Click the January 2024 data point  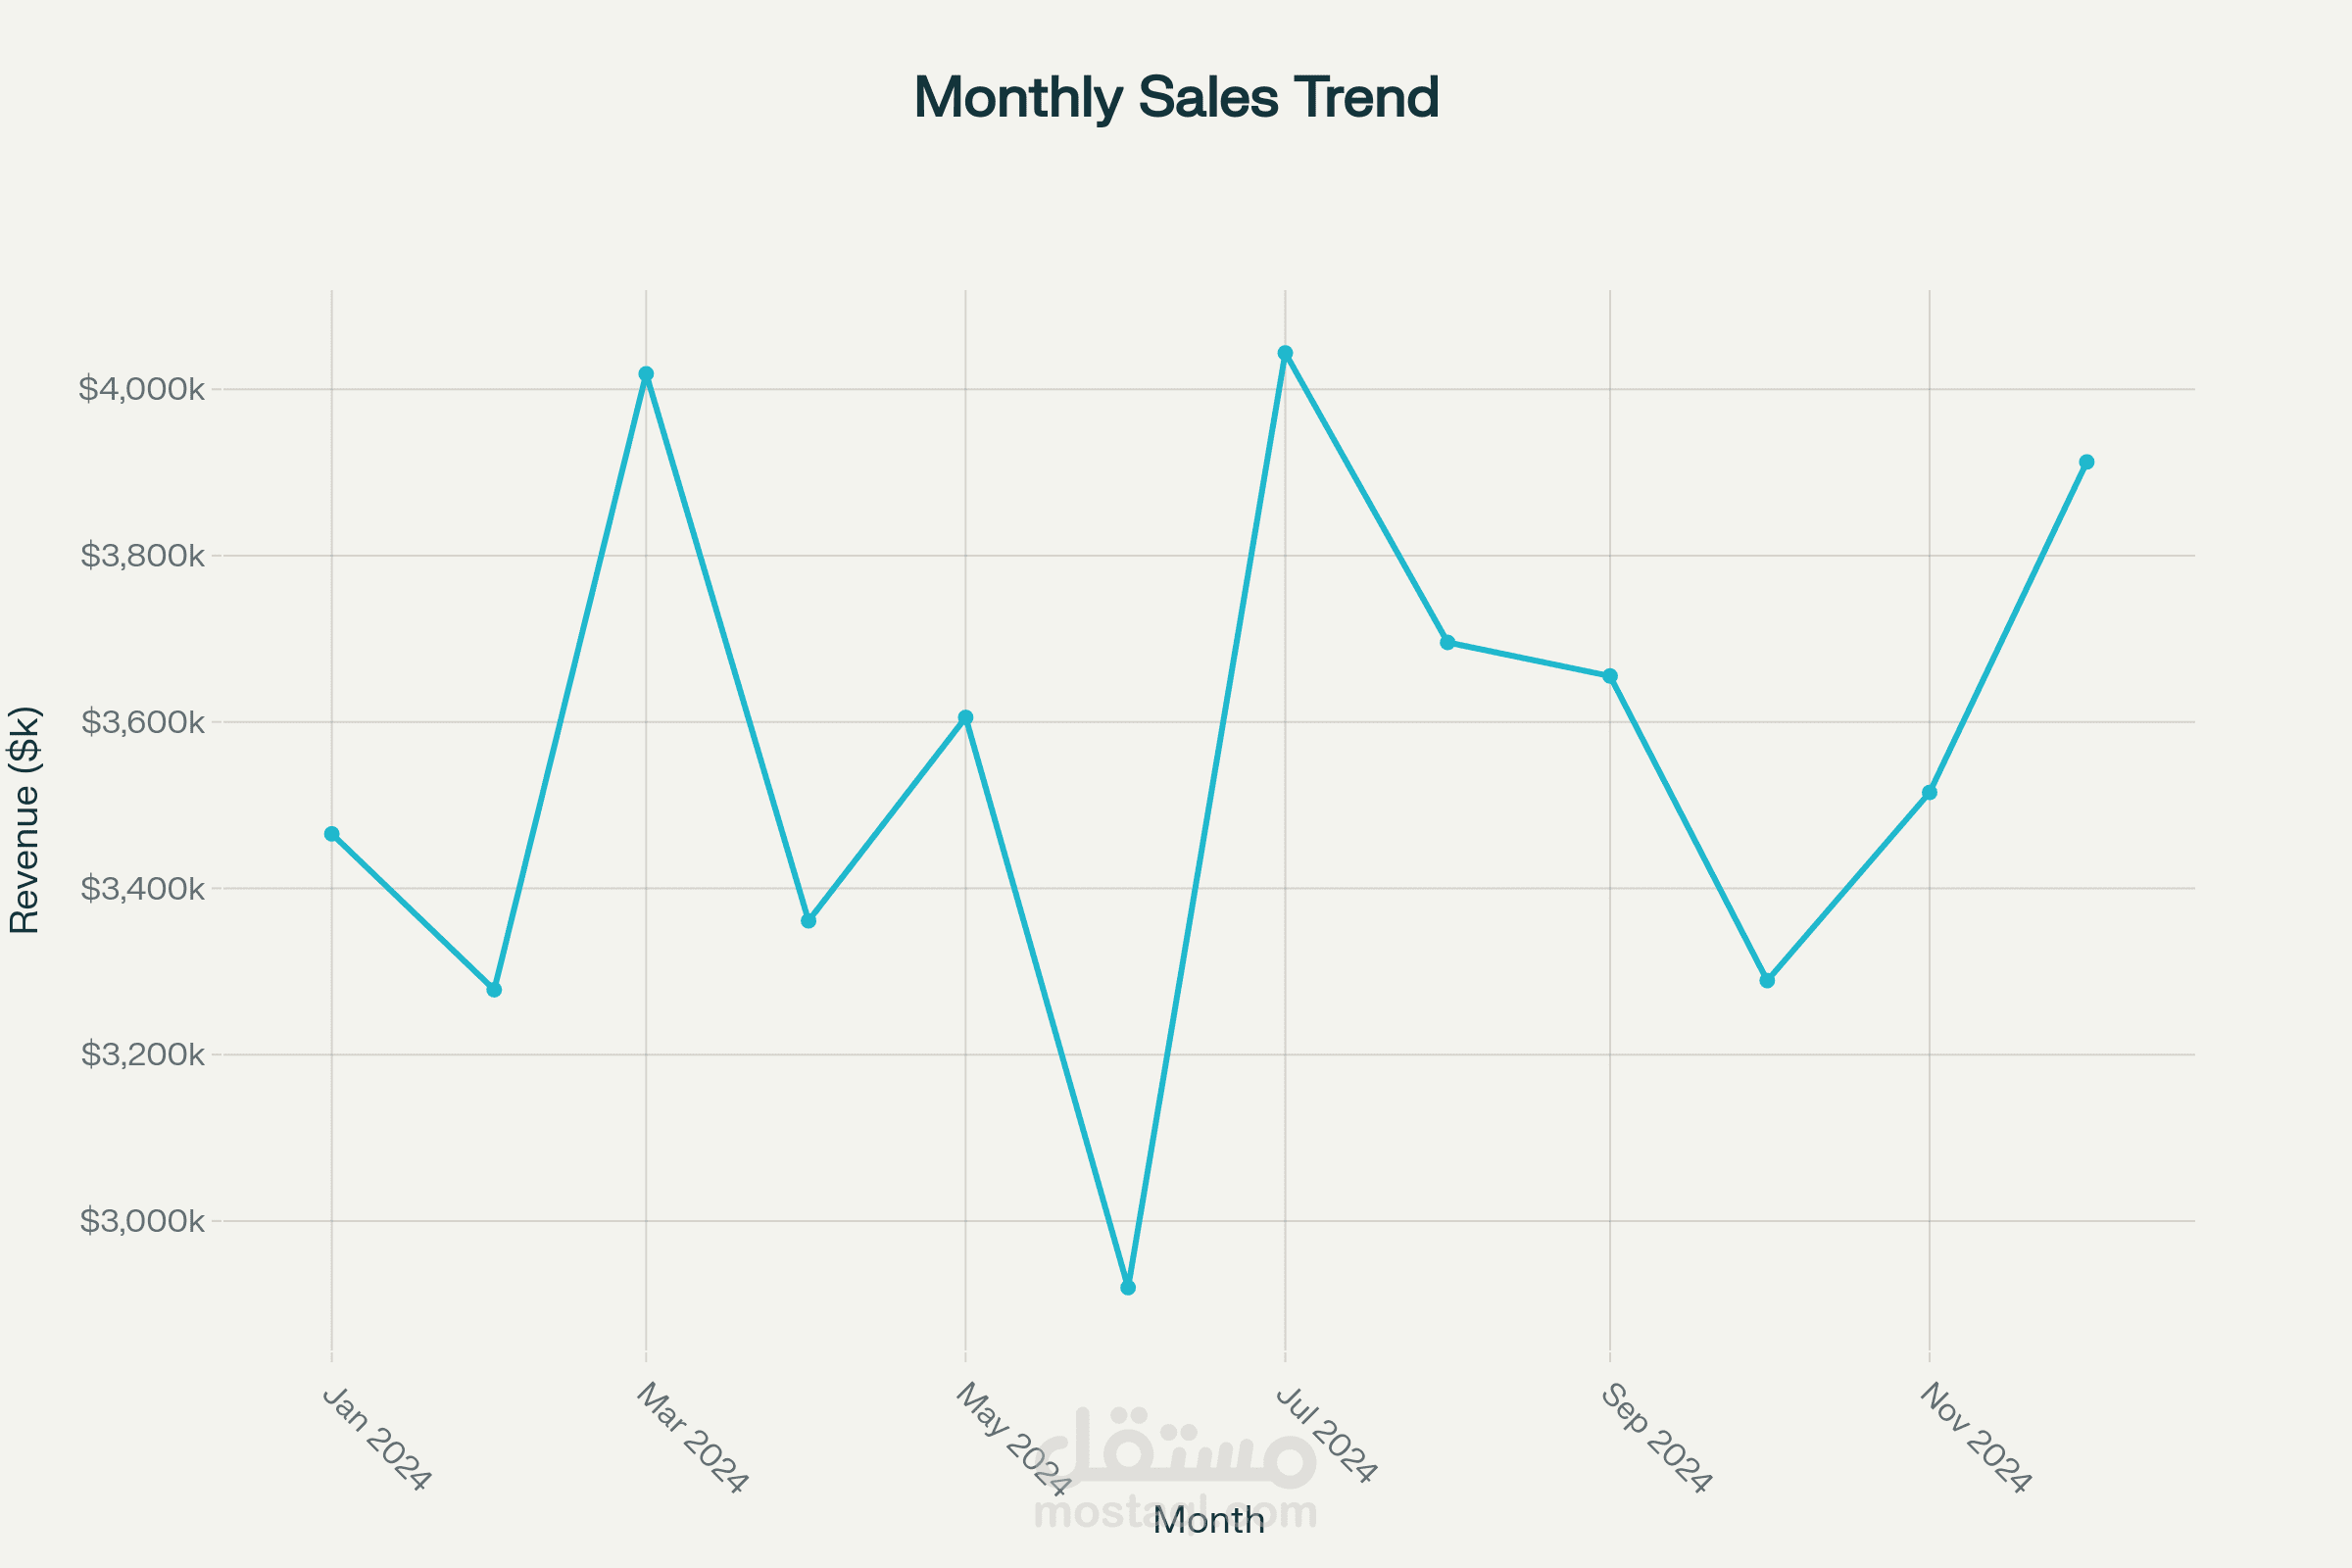(x=332, y=834)
